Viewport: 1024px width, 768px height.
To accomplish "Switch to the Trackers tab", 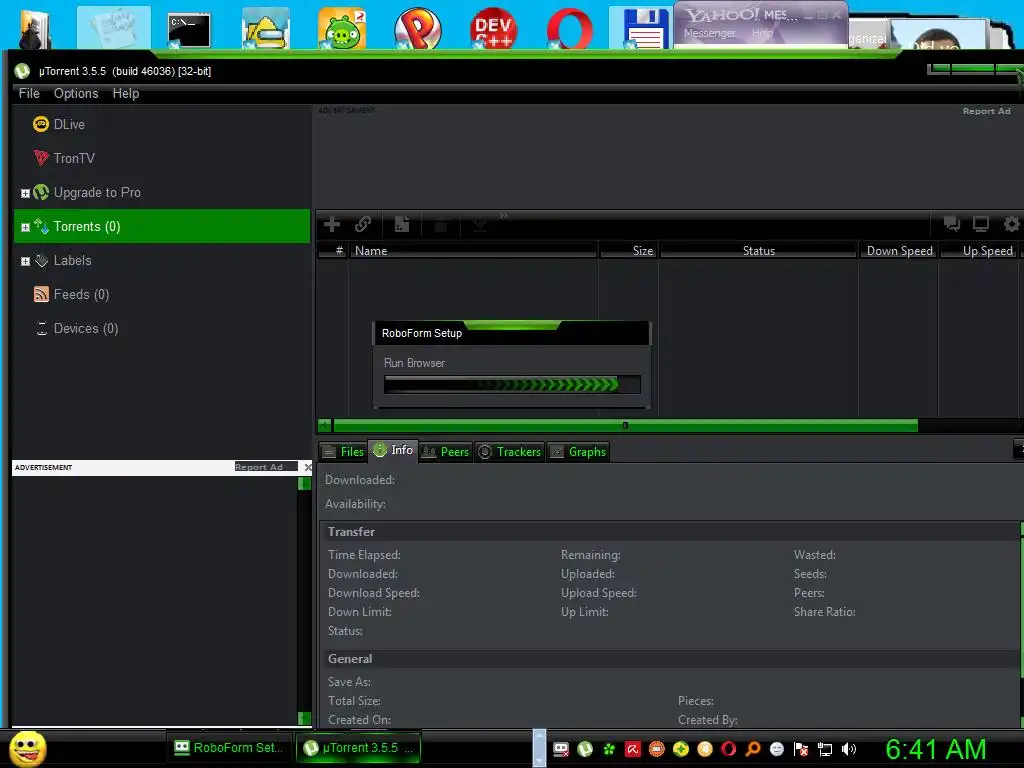I will [509, 451].
